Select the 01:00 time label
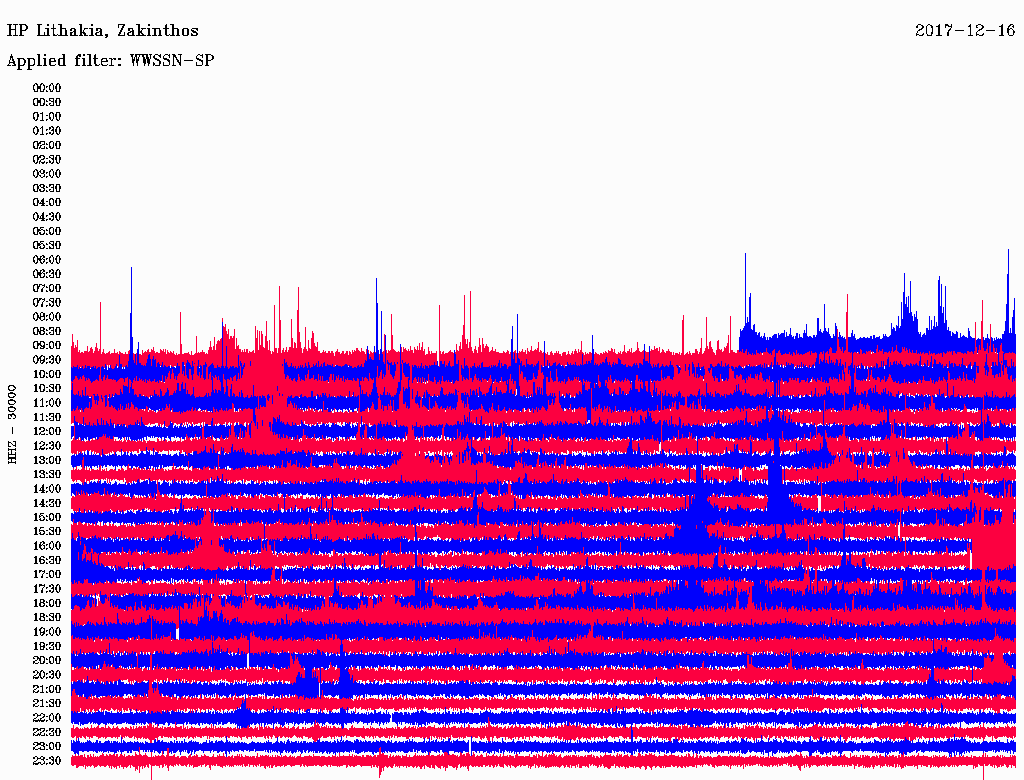 (47, 116)
